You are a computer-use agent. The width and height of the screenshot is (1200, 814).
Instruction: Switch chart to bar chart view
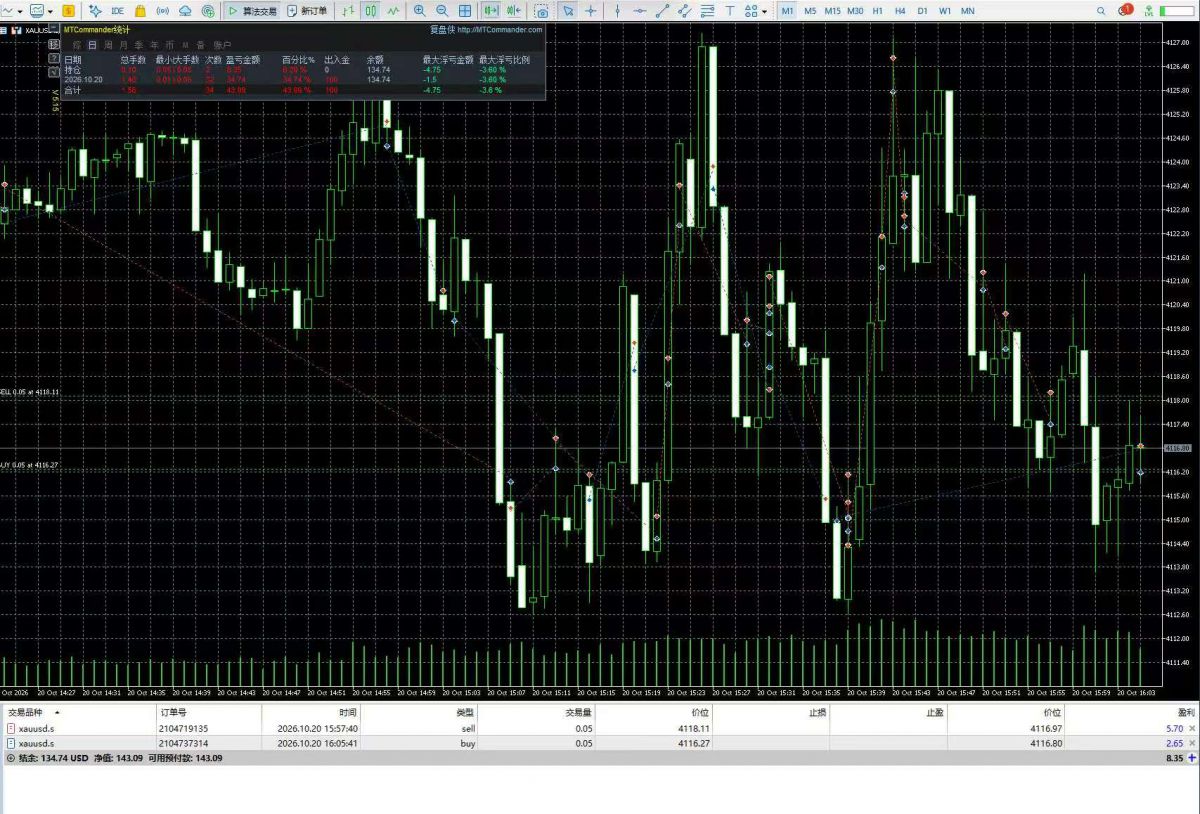pos(347,11)
